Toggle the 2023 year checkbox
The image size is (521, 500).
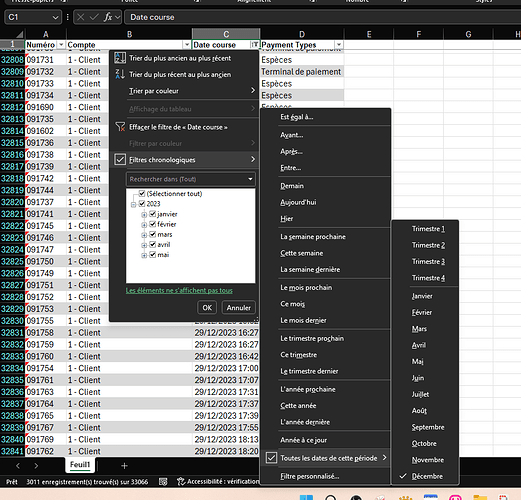pos(142,203)
